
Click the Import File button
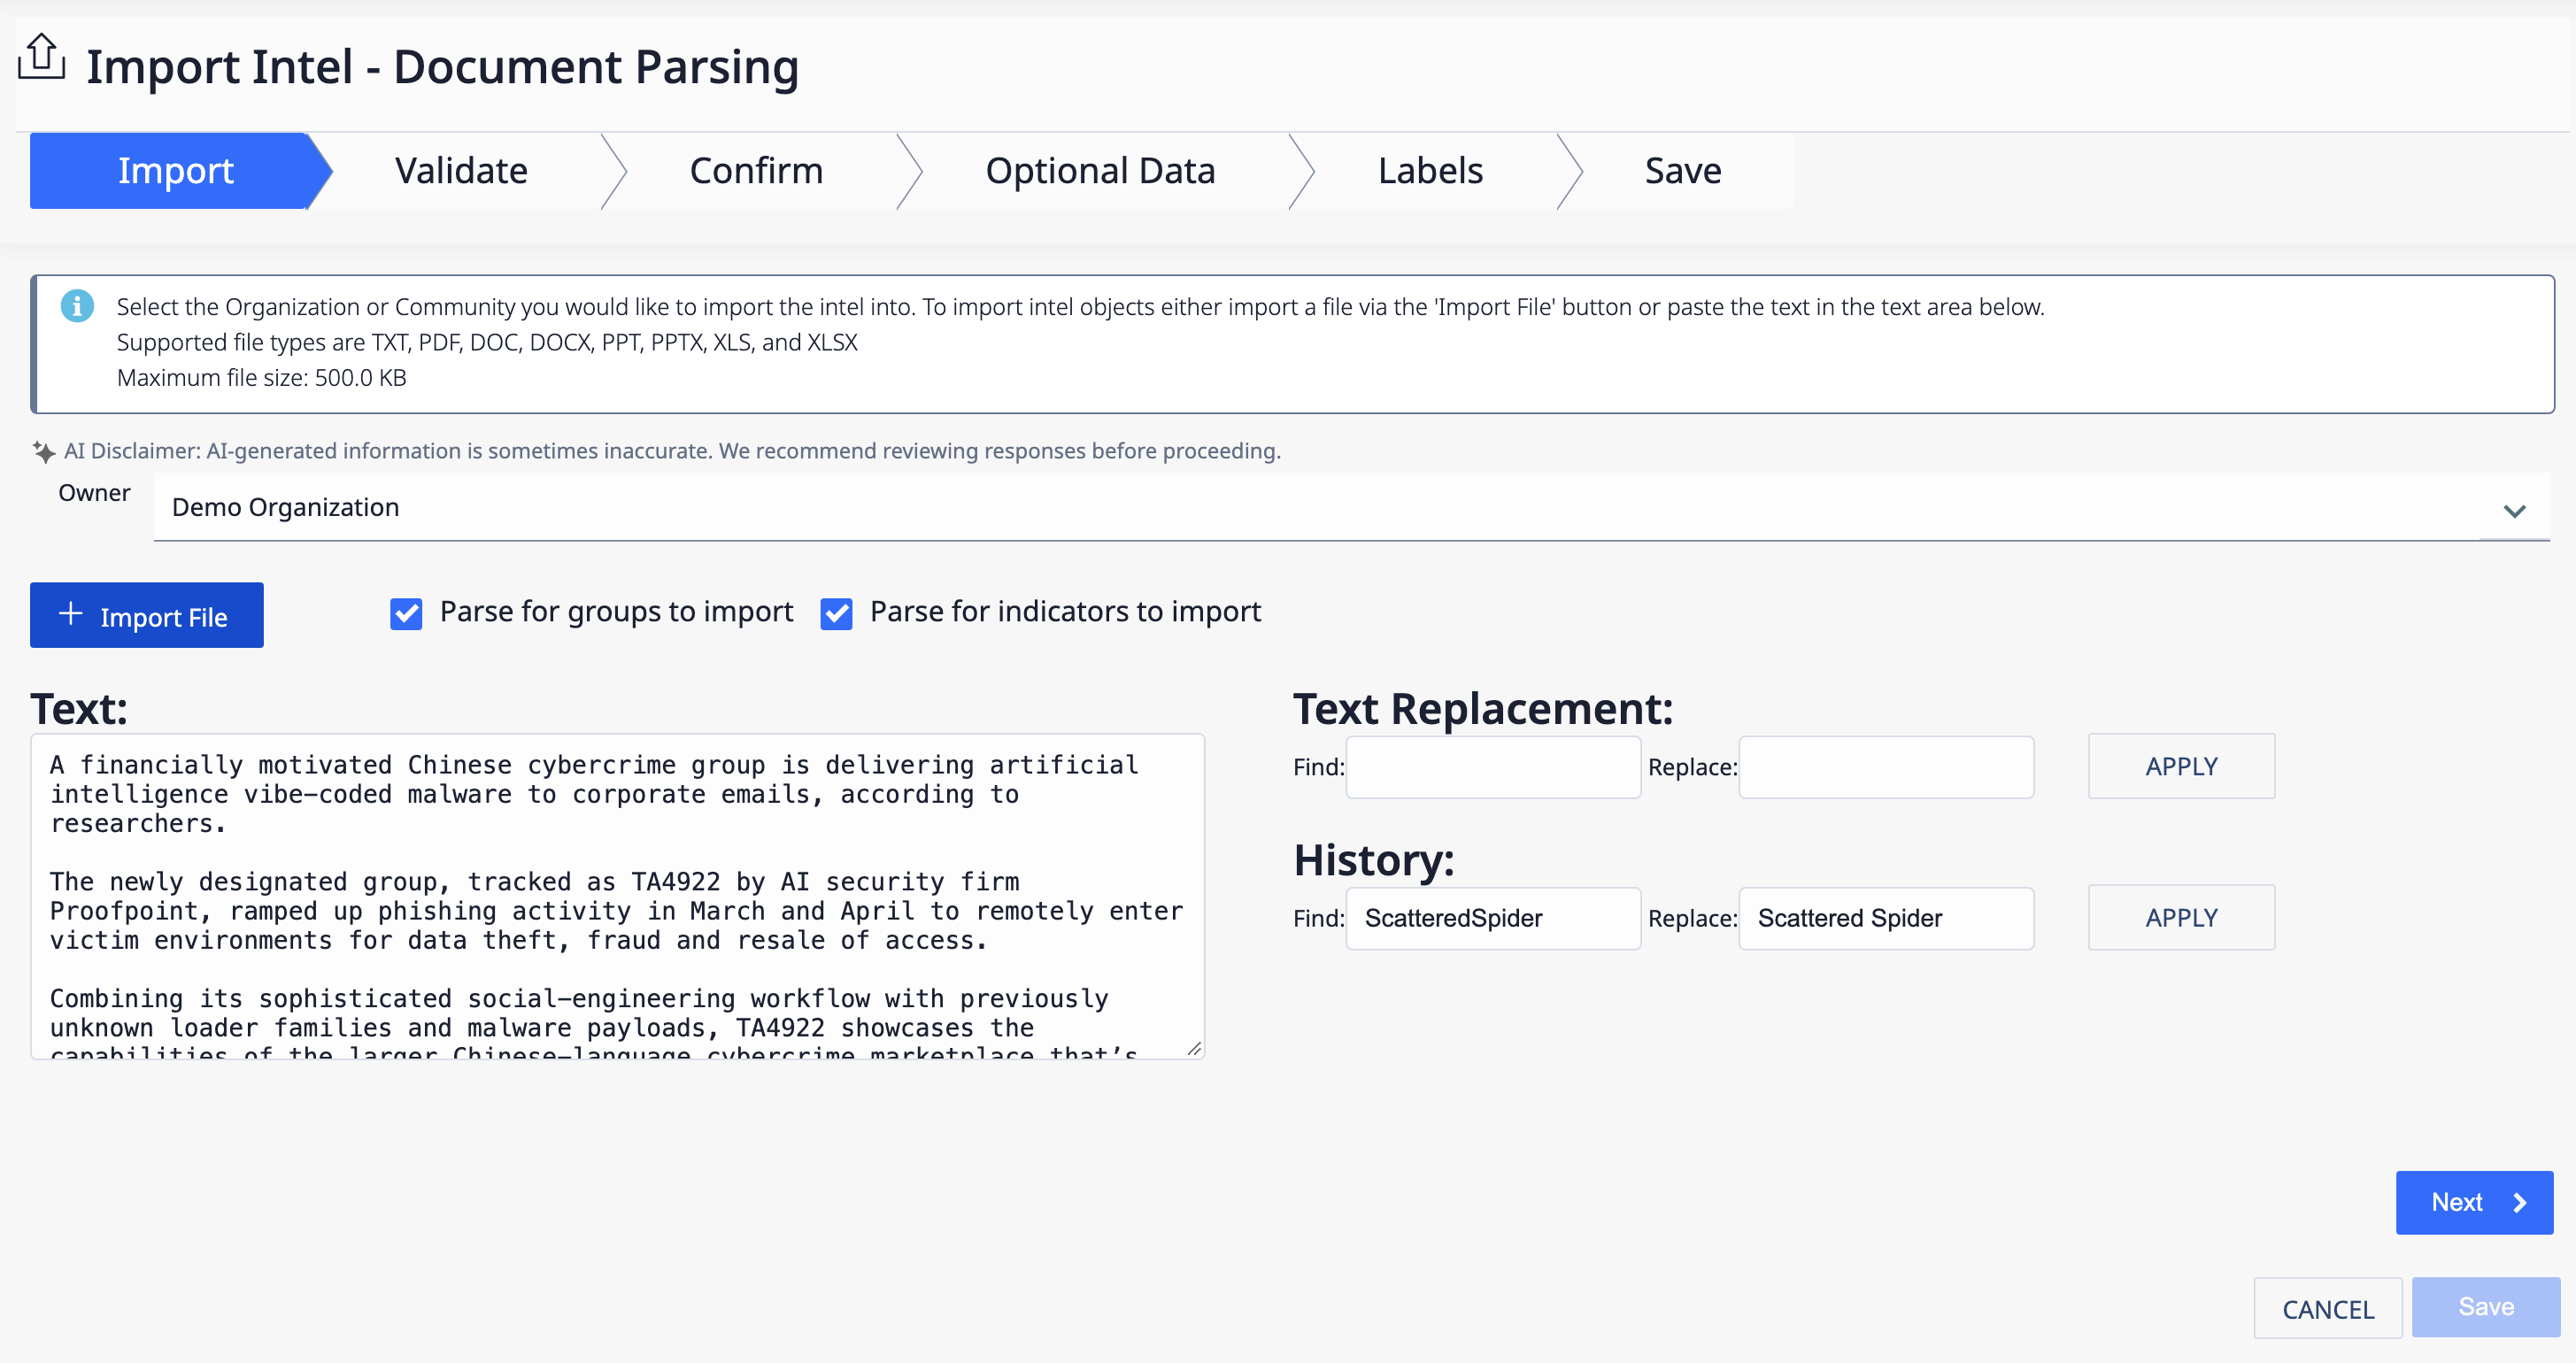[x=147, y=615]
